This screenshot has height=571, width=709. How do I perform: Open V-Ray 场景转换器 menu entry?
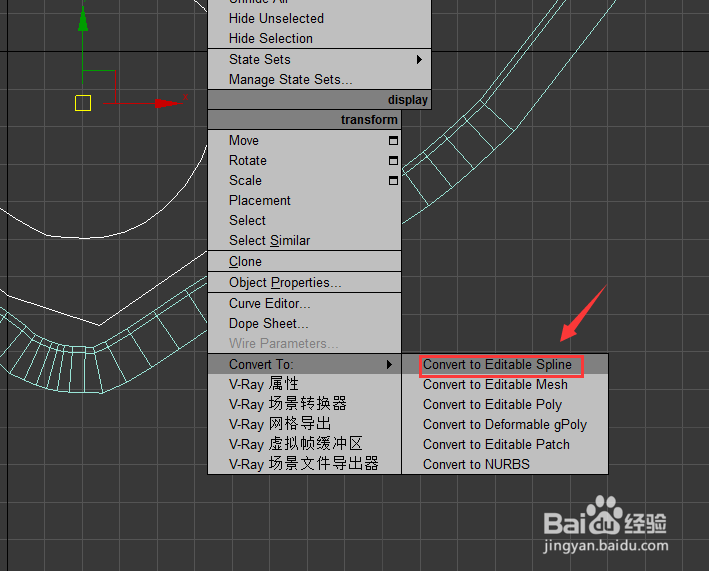click(304, 404)
